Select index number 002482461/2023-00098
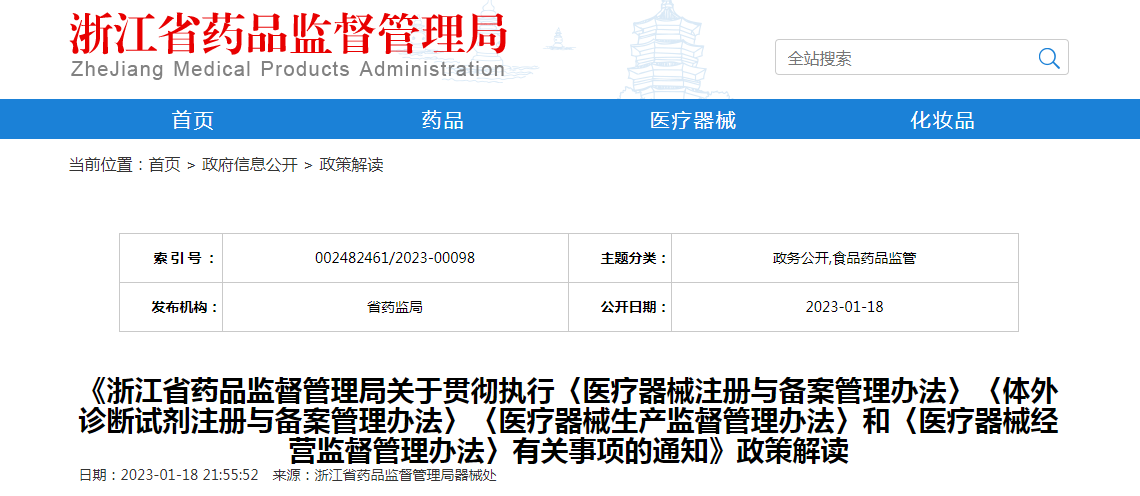This screenshot has width=1140, height=496. coord(395,258)
